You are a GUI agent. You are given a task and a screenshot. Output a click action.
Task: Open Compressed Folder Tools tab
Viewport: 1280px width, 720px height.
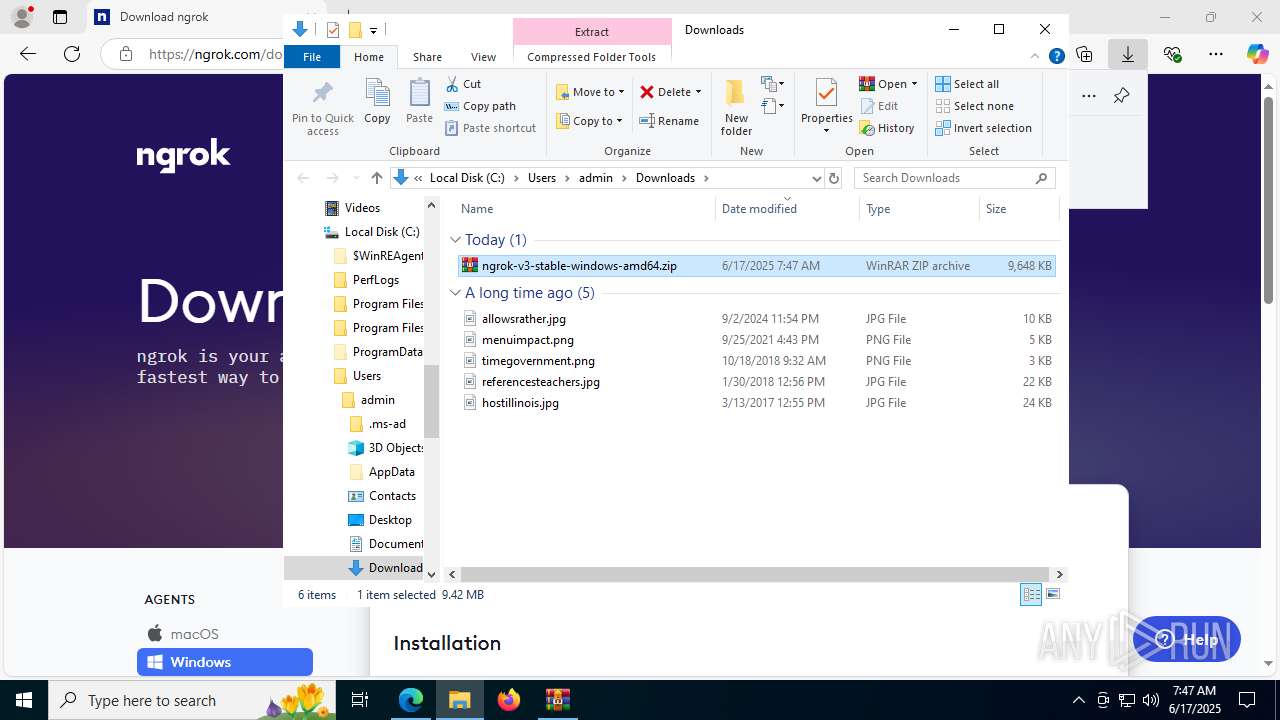pyautogui.click(x=591, y=57)
